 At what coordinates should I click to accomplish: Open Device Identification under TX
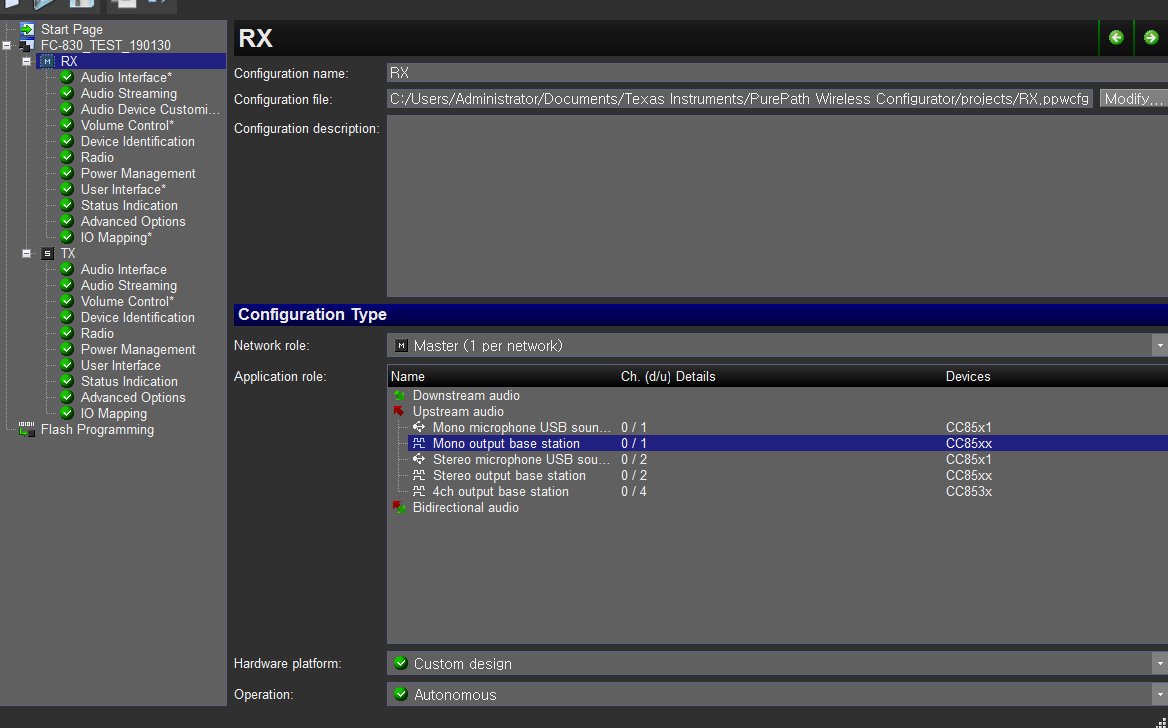(138, 317)
